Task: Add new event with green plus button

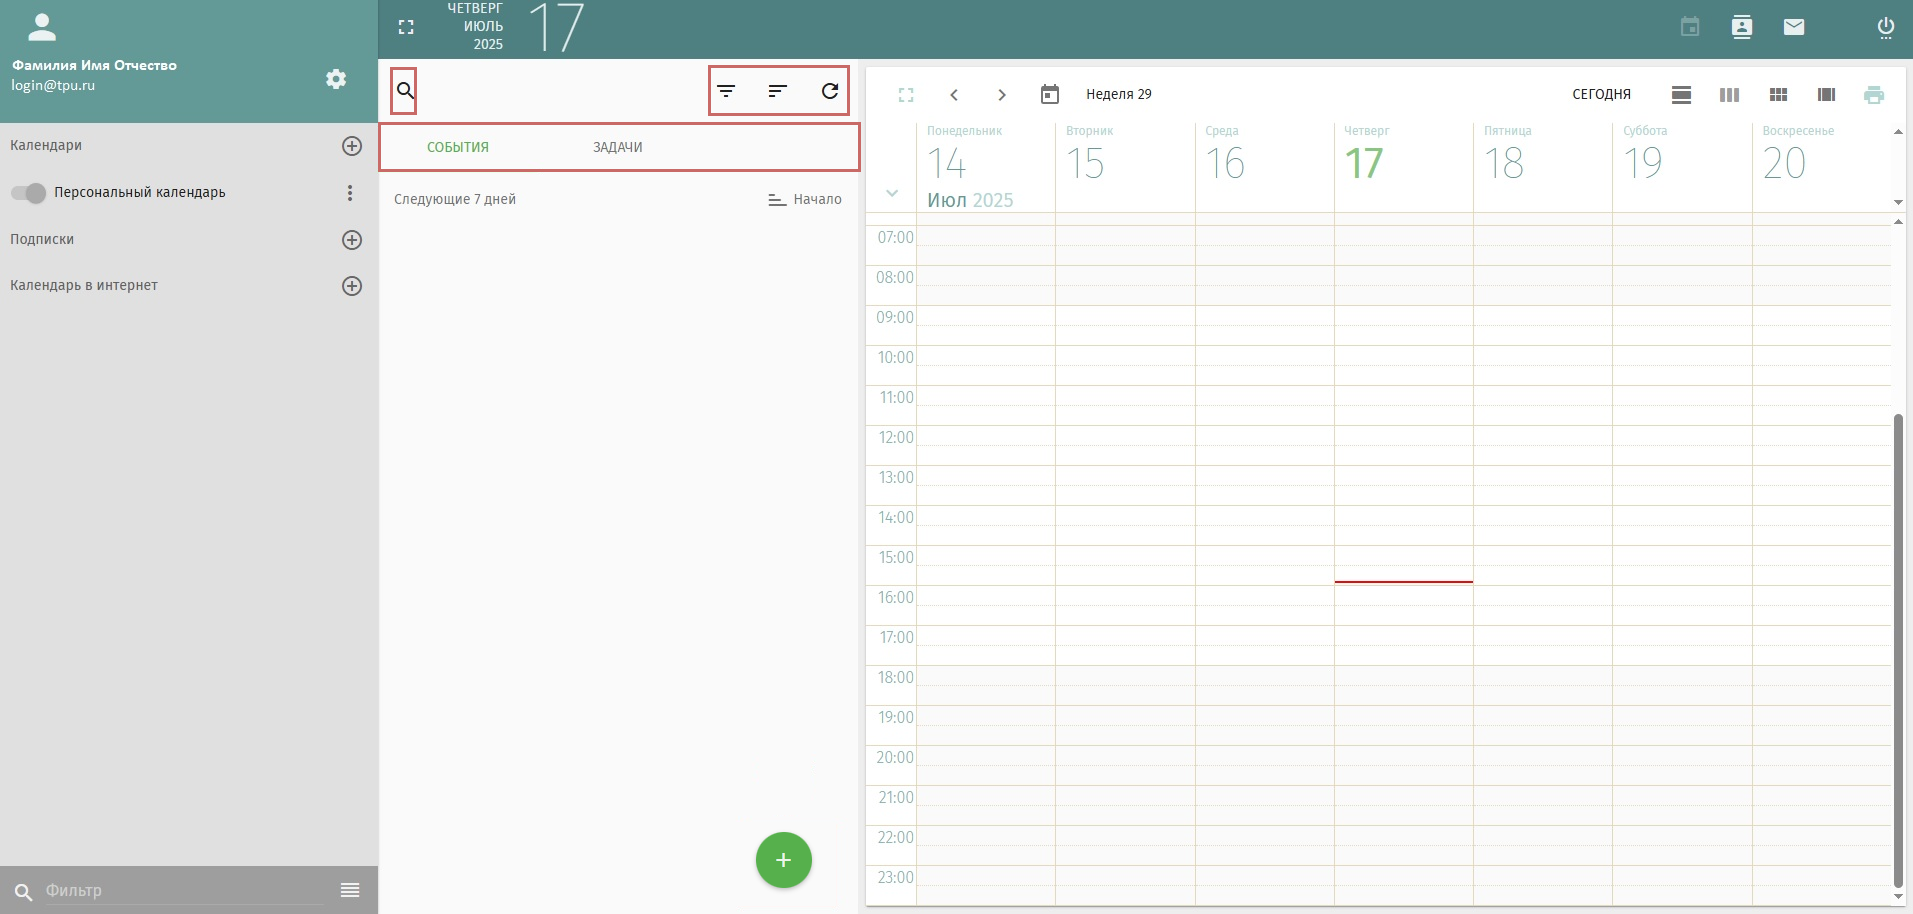Action: pos(784,860)
